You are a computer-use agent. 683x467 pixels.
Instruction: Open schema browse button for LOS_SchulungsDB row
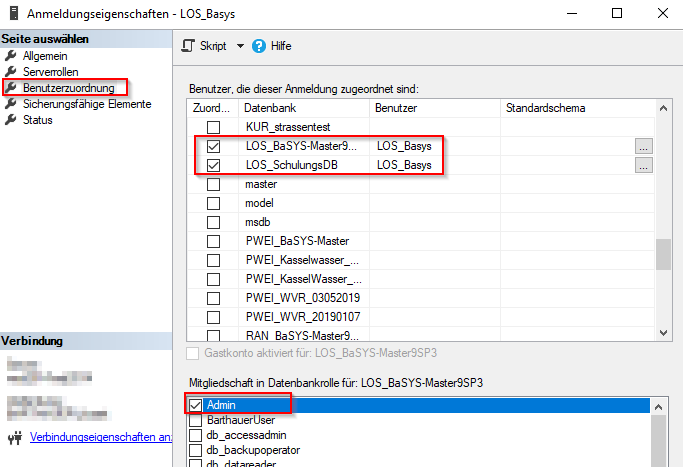coord(644,165)
